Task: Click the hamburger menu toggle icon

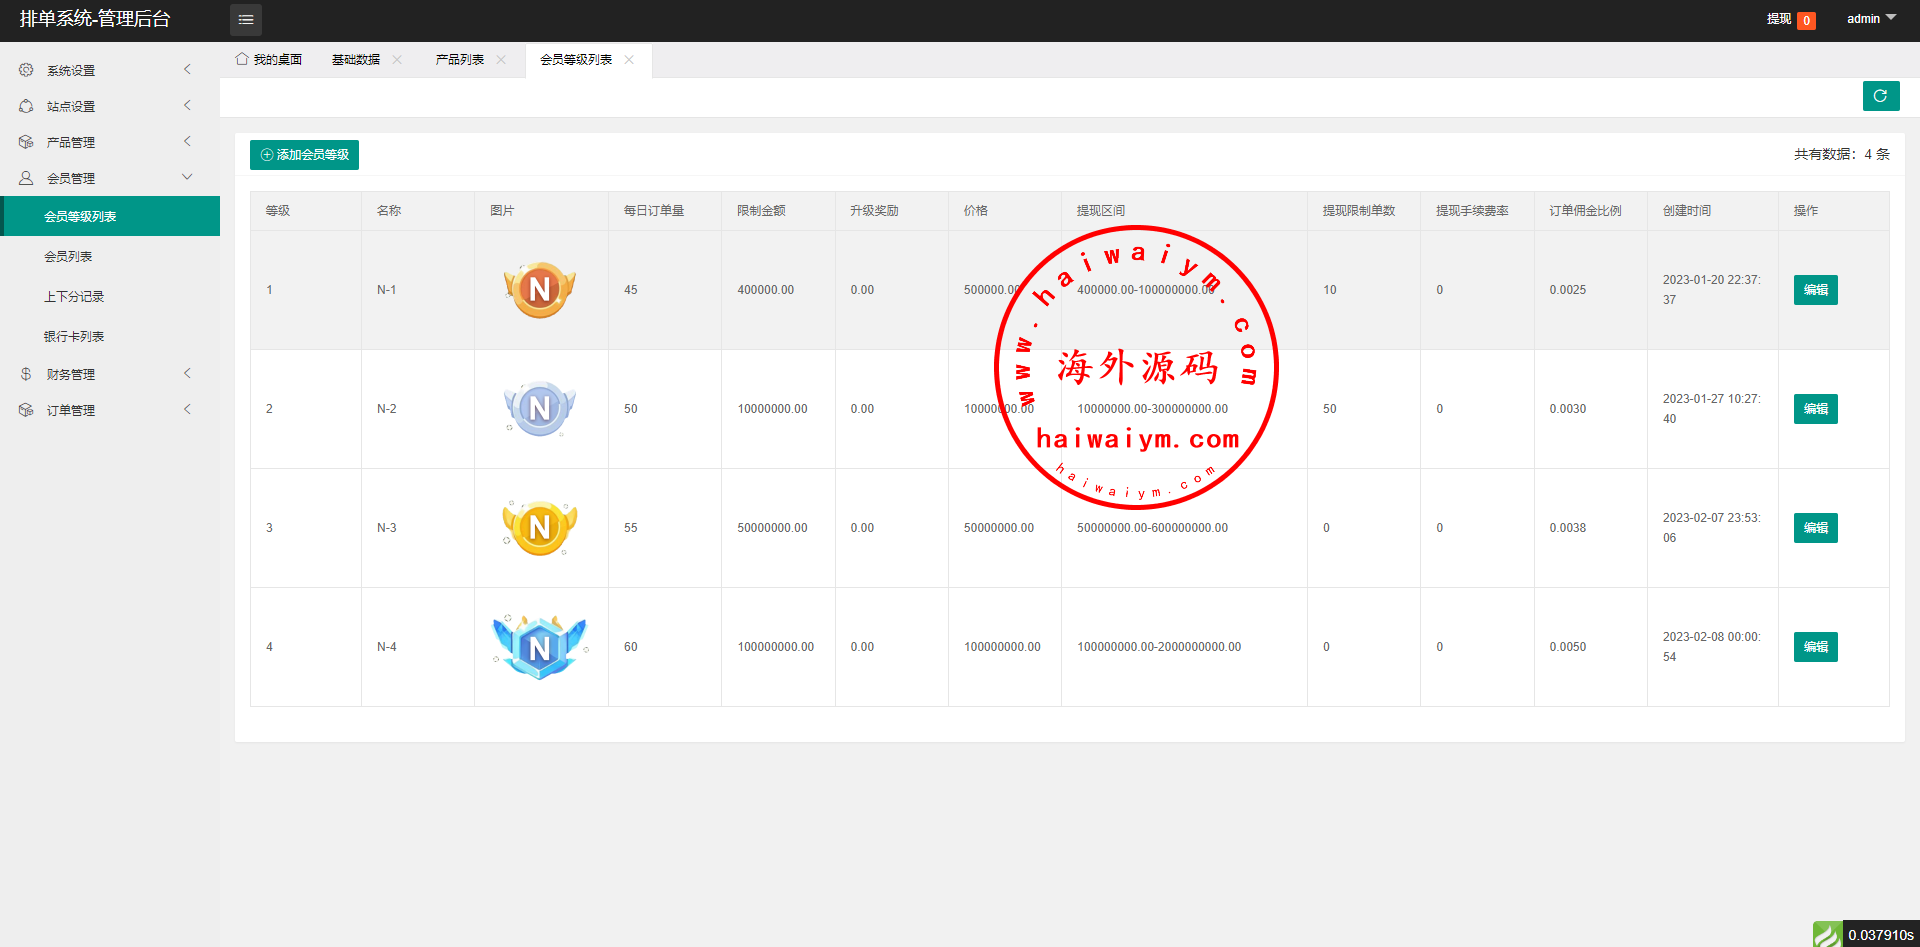Action: pos(245,20)
